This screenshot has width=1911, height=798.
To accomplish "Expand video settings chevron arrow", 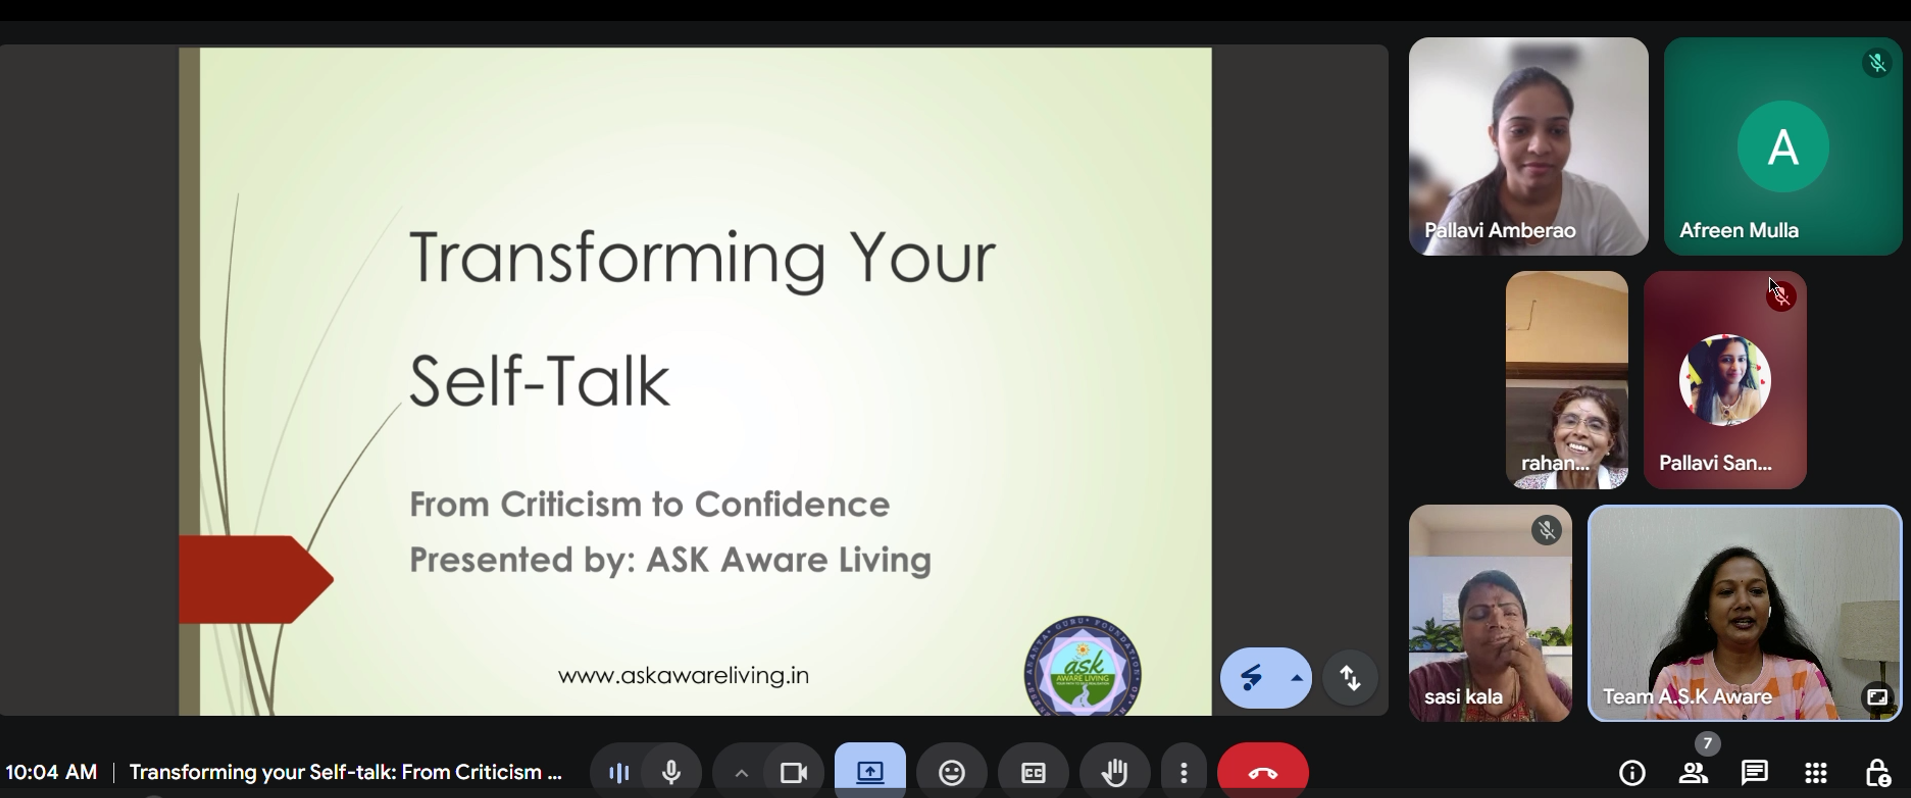I will 741,773.
